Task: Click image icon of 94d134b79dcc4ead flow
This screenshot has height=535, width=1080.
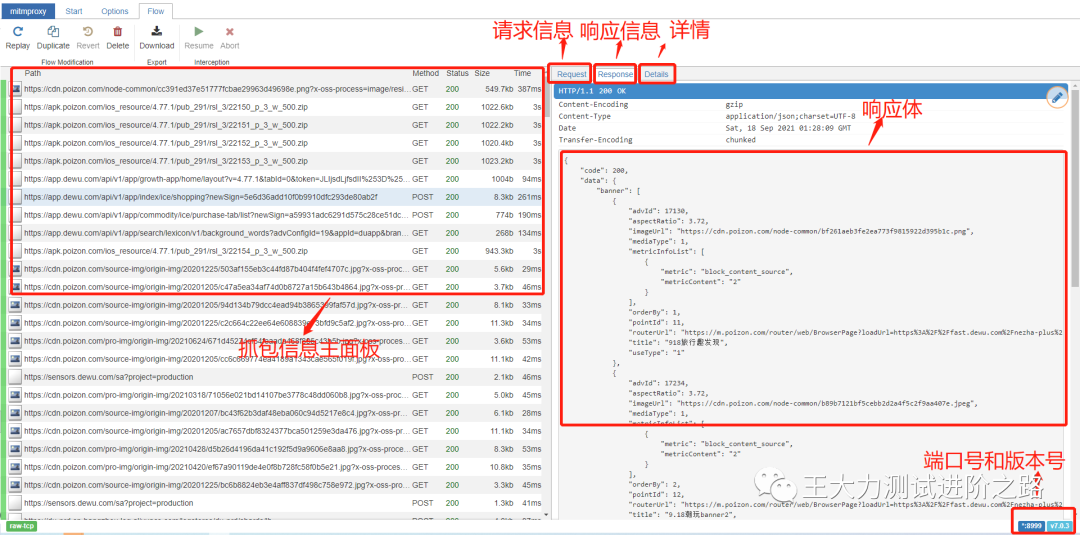Action: [16, 304]
